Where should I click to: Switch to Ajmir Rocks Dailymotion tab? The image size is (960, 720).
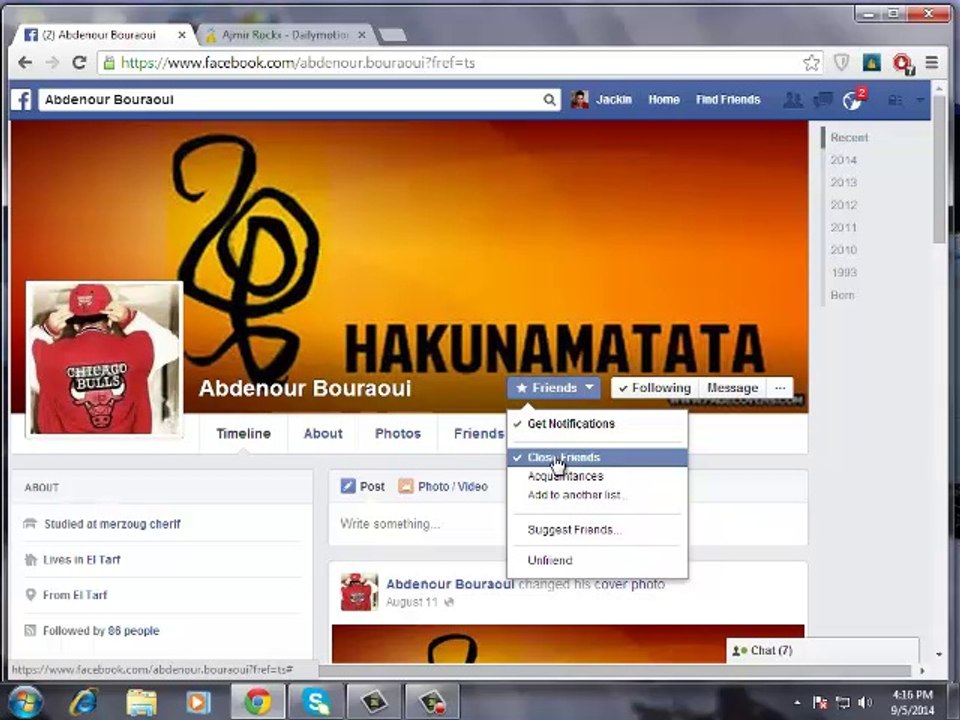(x=285, y=35)
